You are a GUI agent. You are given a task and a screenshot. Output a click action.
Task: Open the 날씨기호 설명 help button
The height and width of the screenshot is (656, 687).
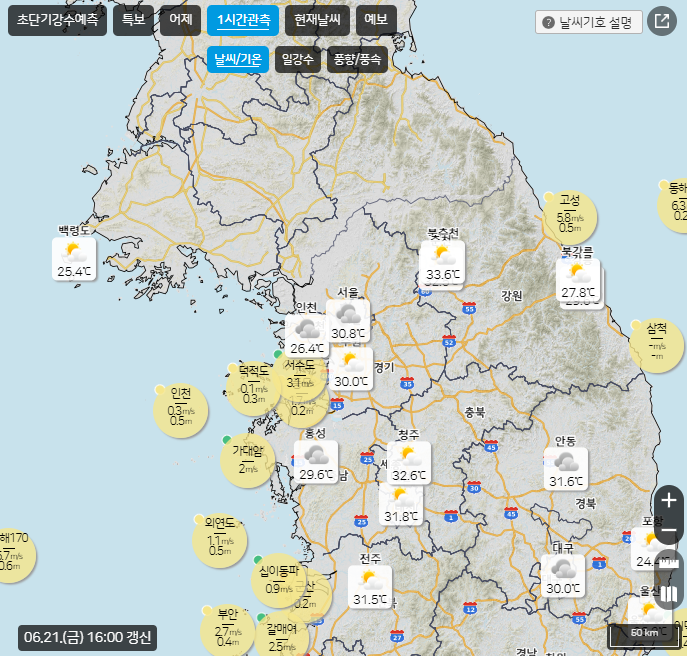(x=588, y=22)
